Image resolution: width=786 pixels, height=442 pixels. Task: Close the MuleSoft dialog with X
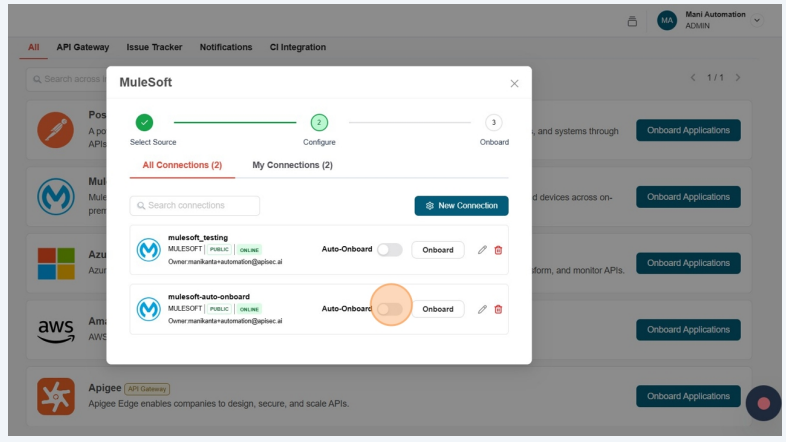pyautogui.click(x=514, y=83)
